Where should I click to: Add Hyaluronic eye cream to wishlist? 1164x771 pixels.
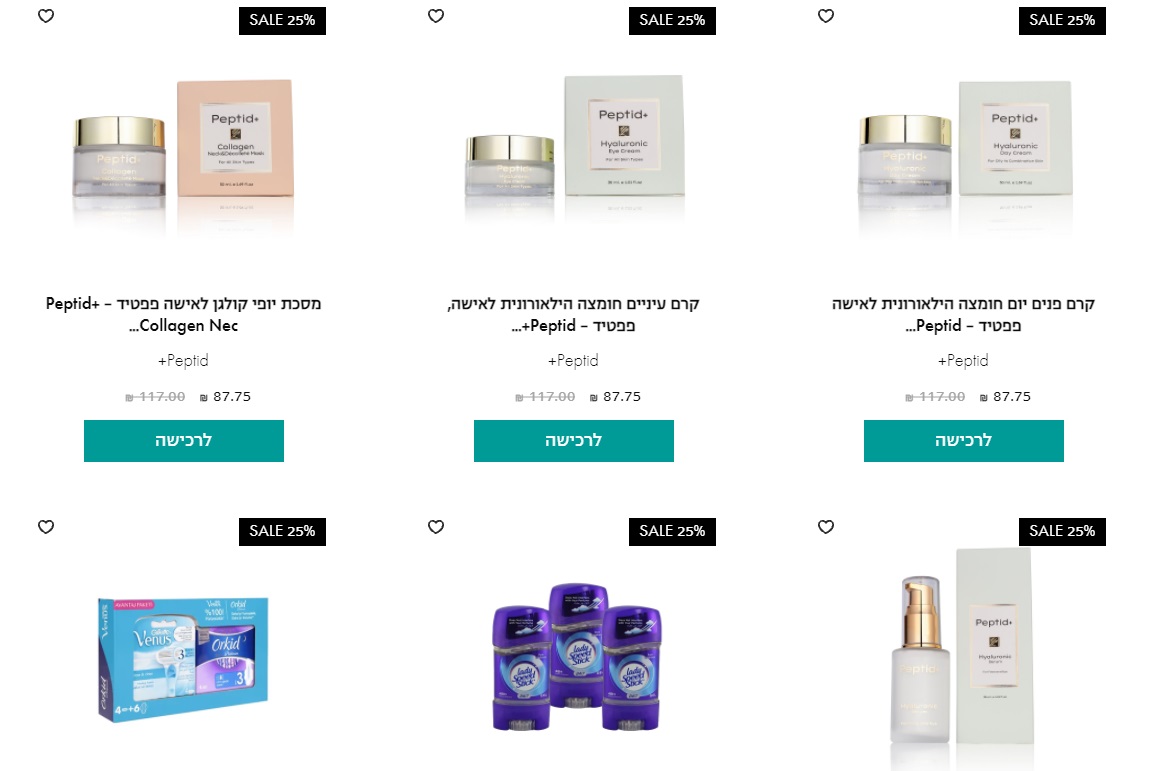(436, 16)
